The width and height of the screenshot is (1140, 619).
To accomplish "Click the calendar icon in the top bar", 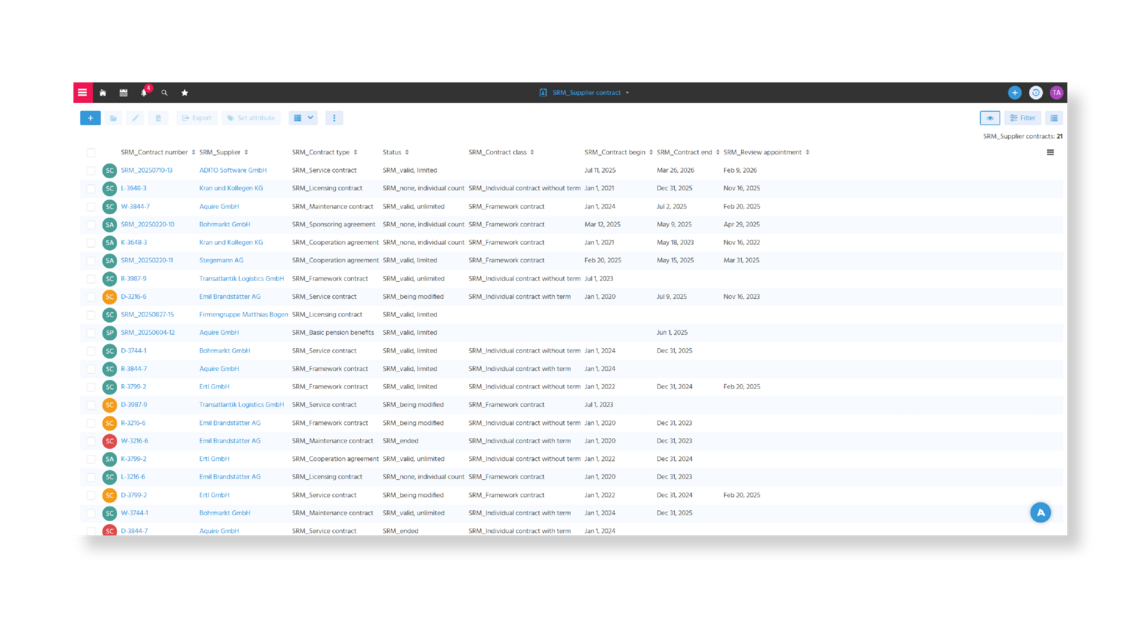I will 122,91.
